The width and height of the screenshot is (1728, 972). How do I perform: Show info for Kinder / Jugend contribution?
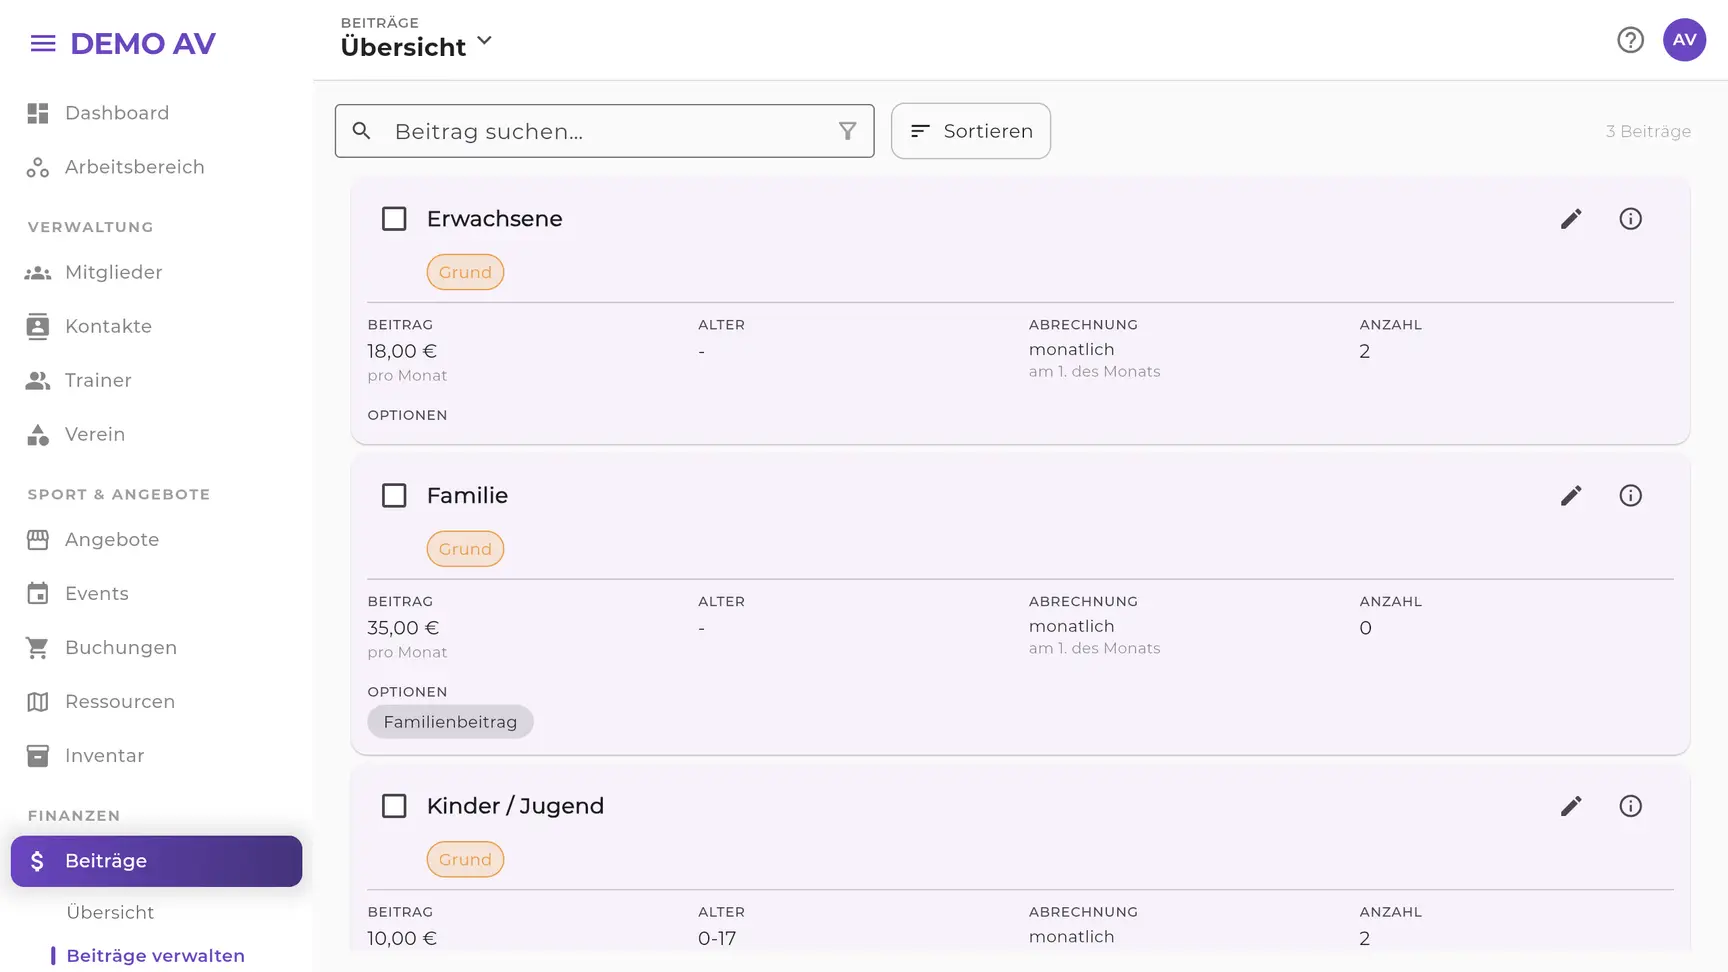click(x=1630, y=806)
